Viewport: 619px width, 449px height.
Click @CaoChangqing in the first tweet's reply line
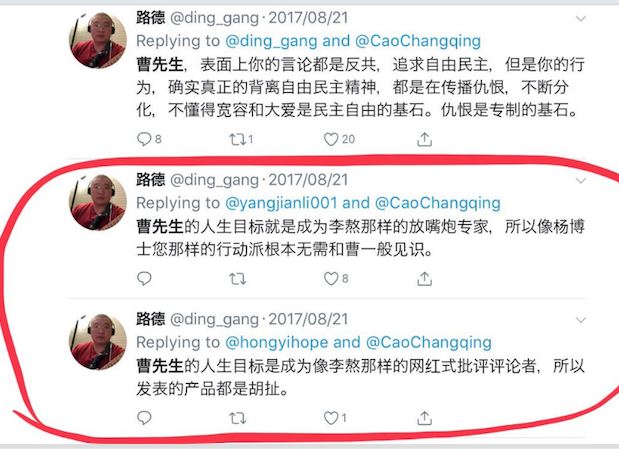tap(418, 41)
